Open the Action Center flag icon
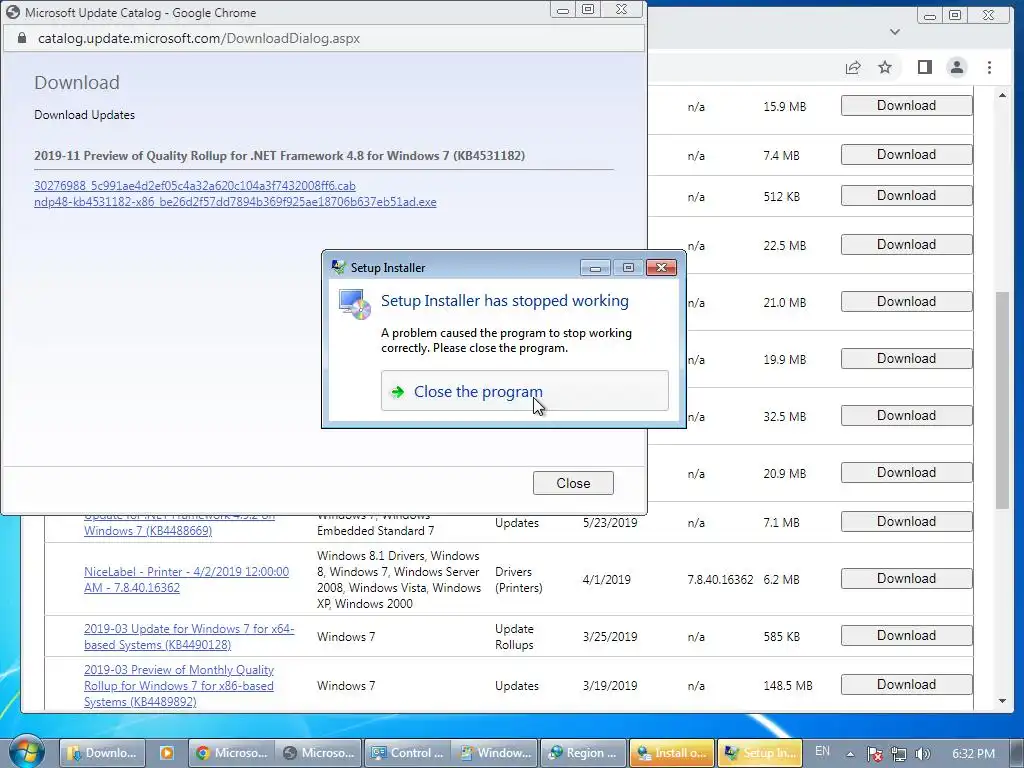The width and height of the screenshot is (1024, 768). pos(874,754)
